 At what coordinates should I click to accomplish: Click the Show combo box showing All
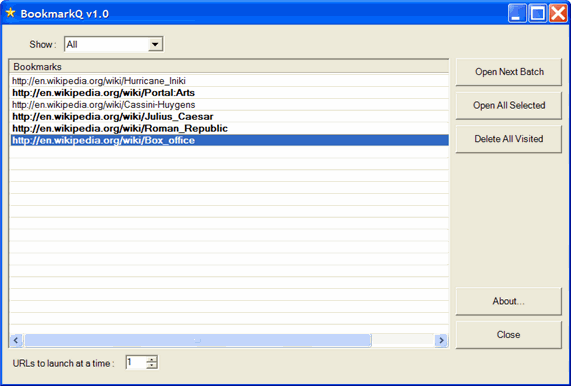(x=114, y=44)
